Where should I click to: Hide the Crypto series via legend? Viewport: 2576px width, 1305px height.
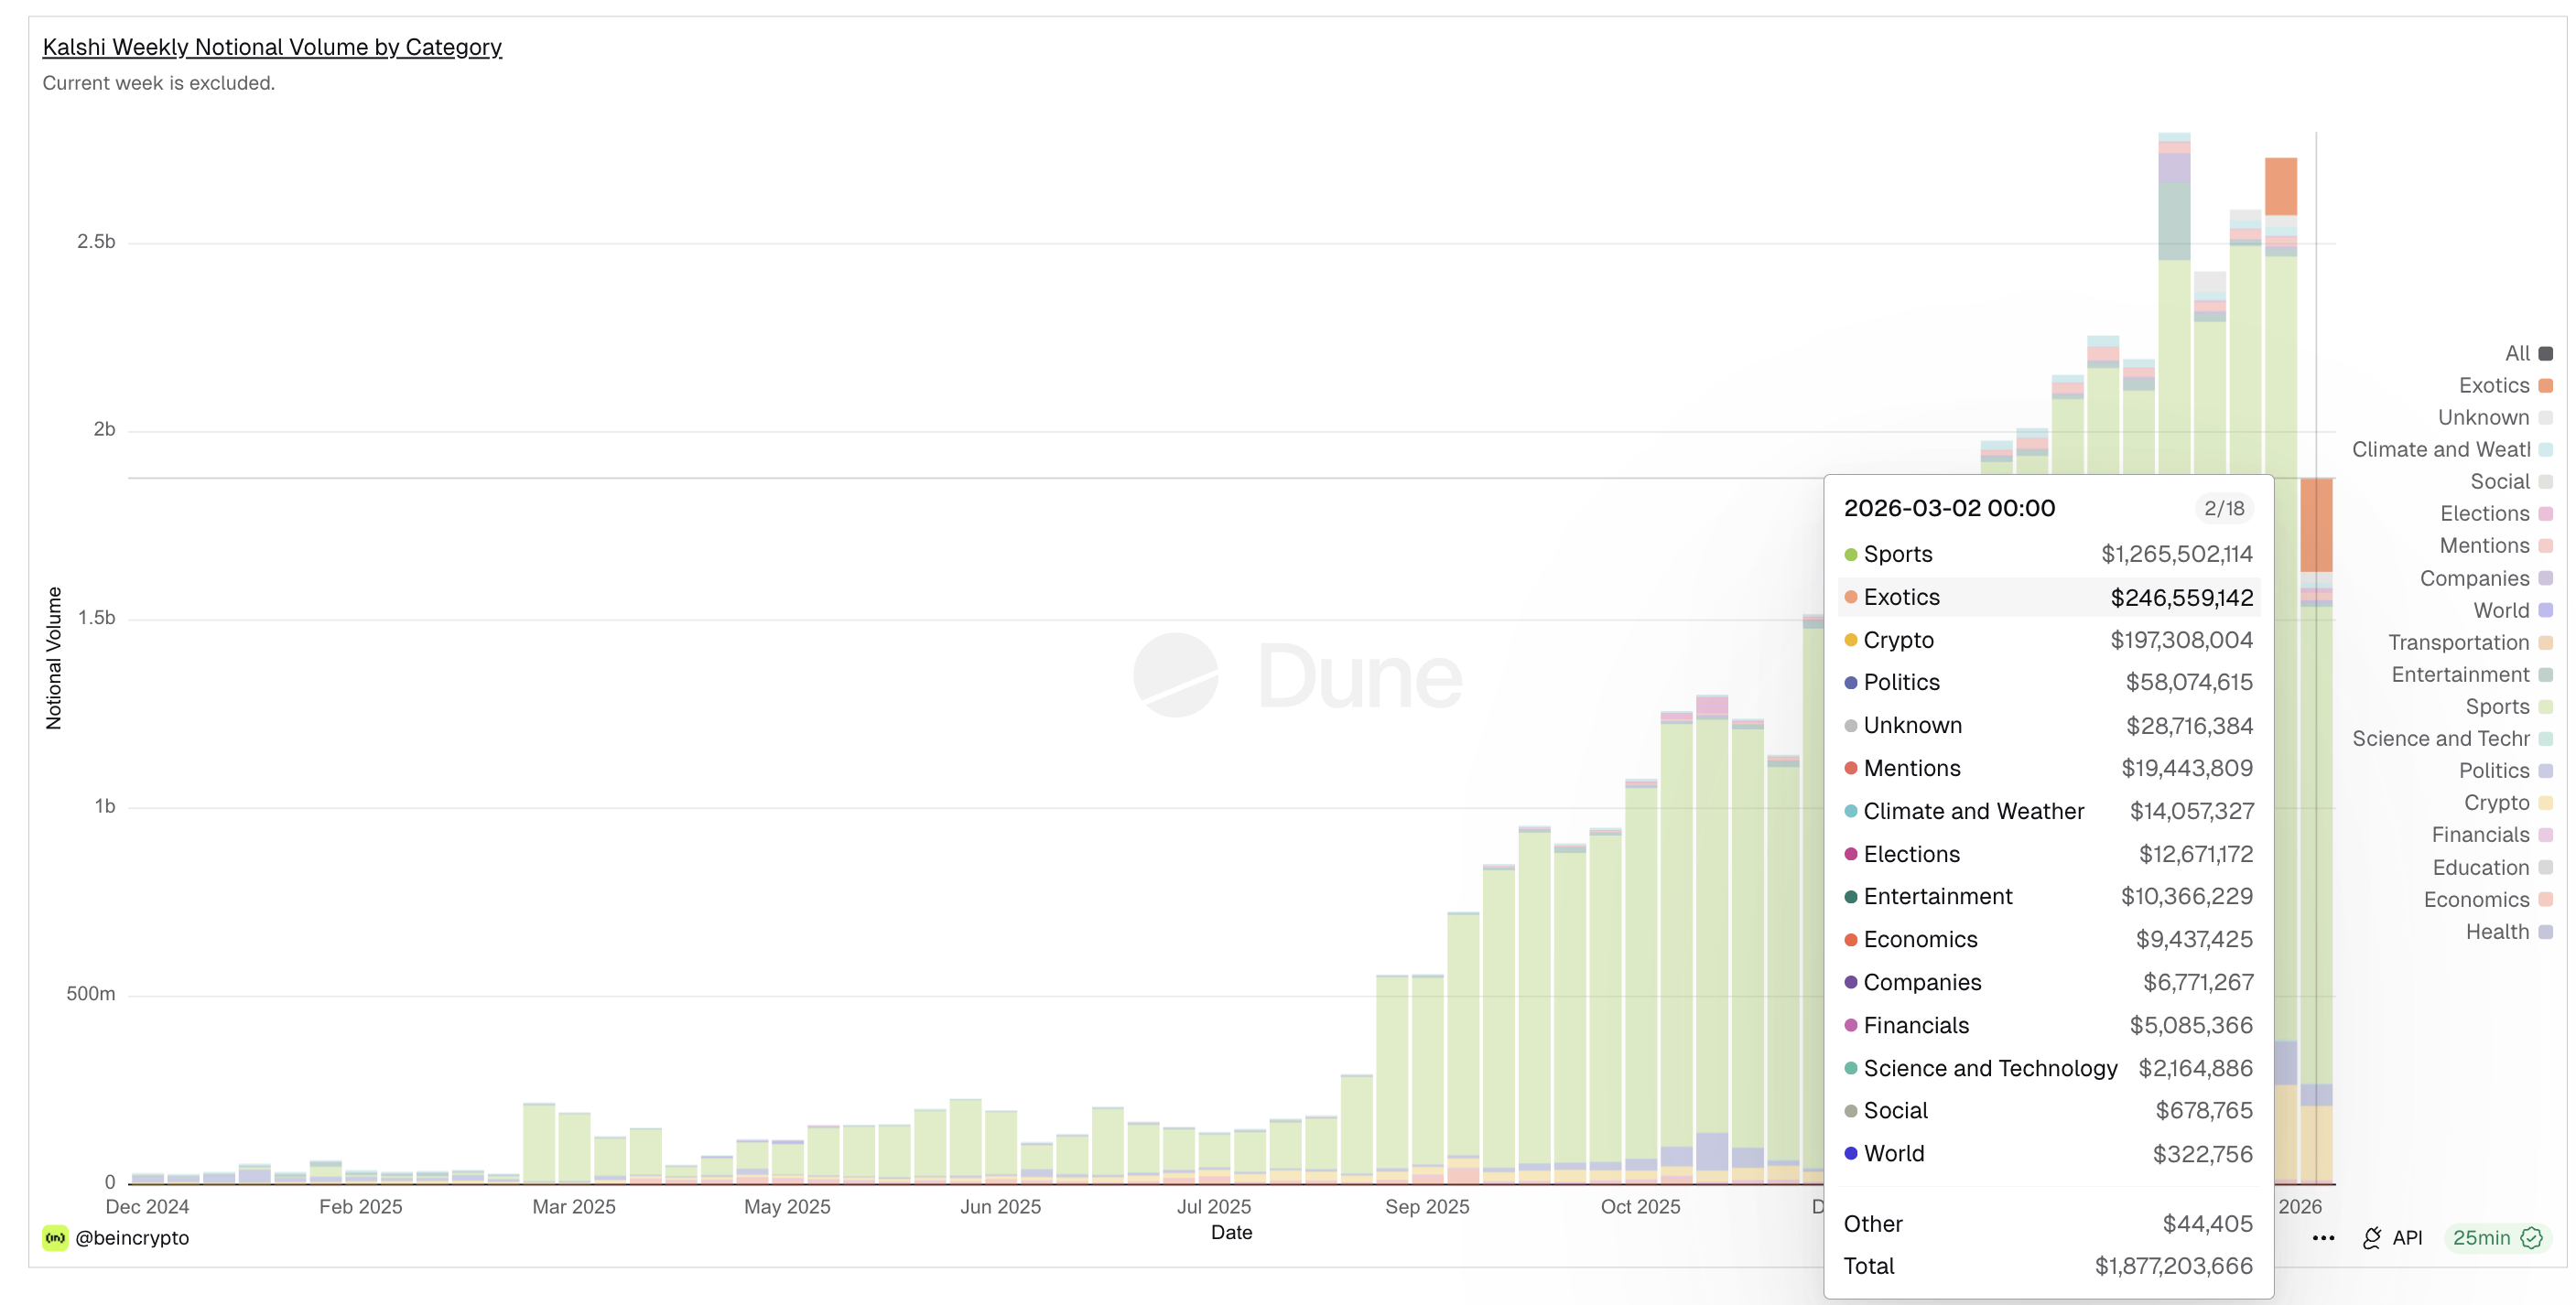tap(2496, 802)
